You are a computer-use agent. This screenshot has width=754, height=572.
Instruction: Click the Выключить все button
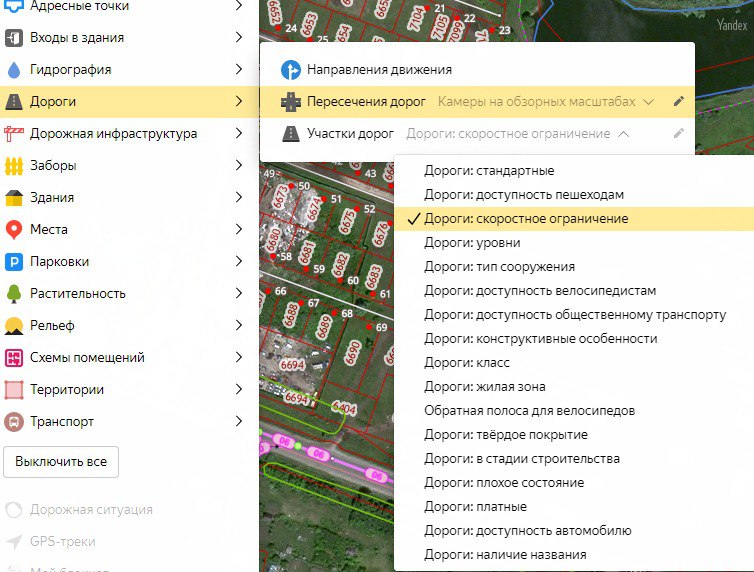tap(61, 462)
